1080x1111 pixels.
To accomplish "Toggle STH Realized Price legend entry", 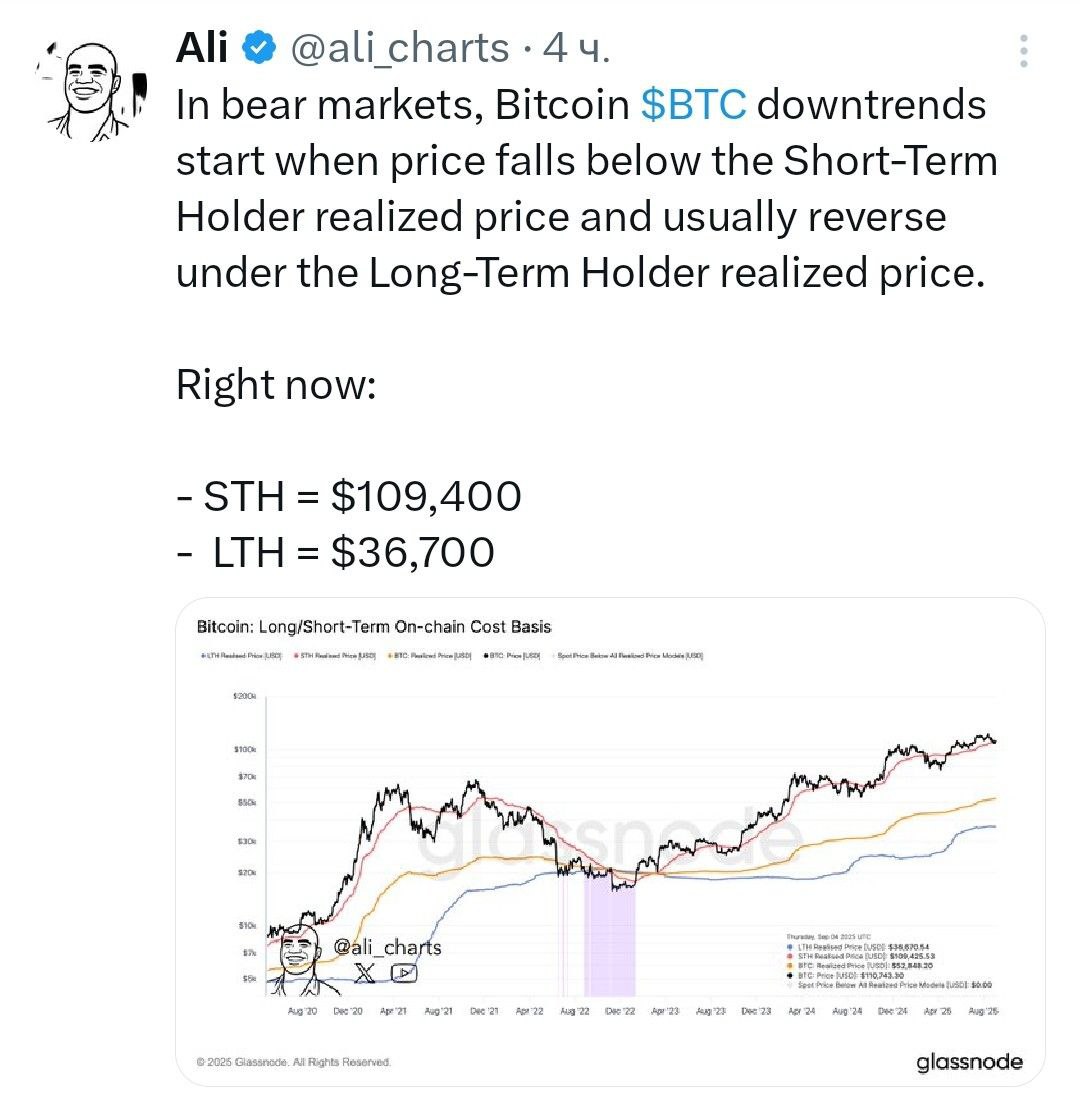I will 334,655.
